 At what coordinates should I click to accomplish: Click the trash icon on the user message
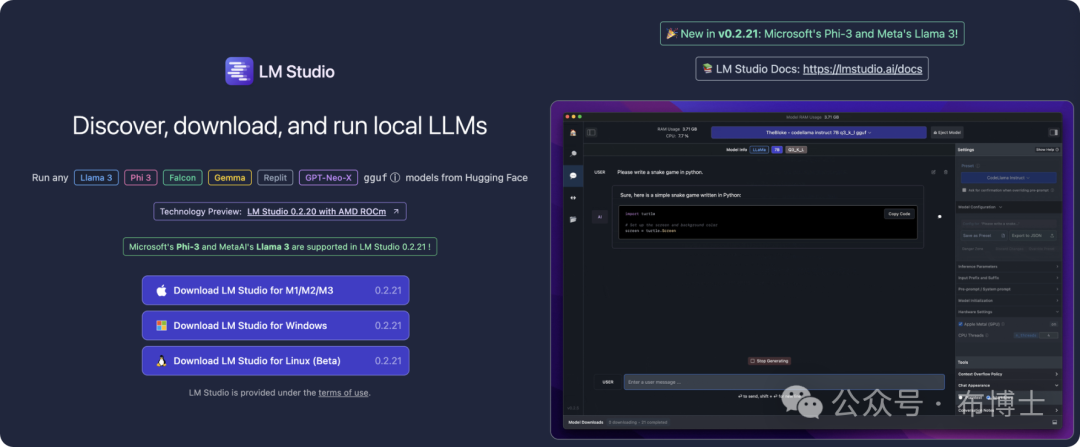945,171
